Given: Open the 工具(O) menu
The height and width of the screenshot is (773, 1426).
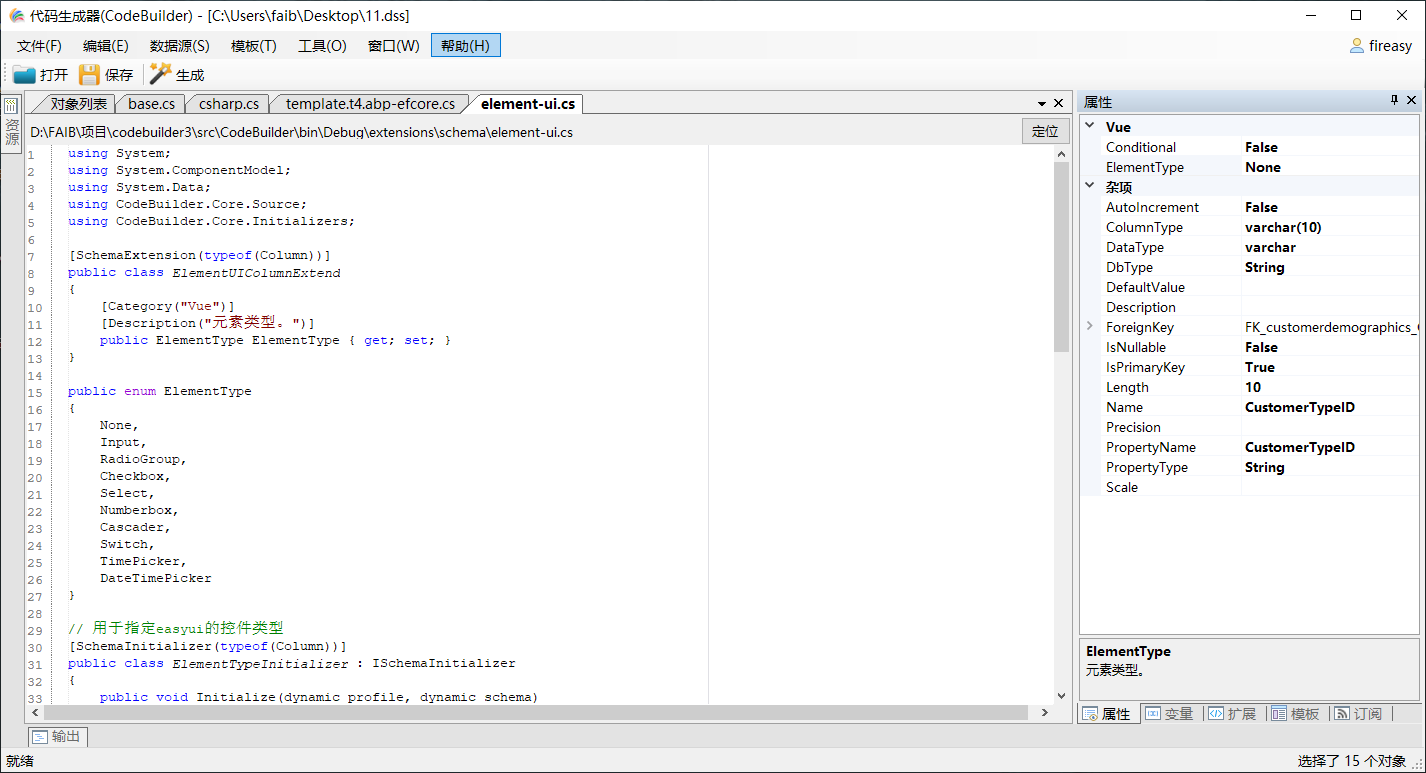Looking at the screenshot, I should (x=322, y=46).
